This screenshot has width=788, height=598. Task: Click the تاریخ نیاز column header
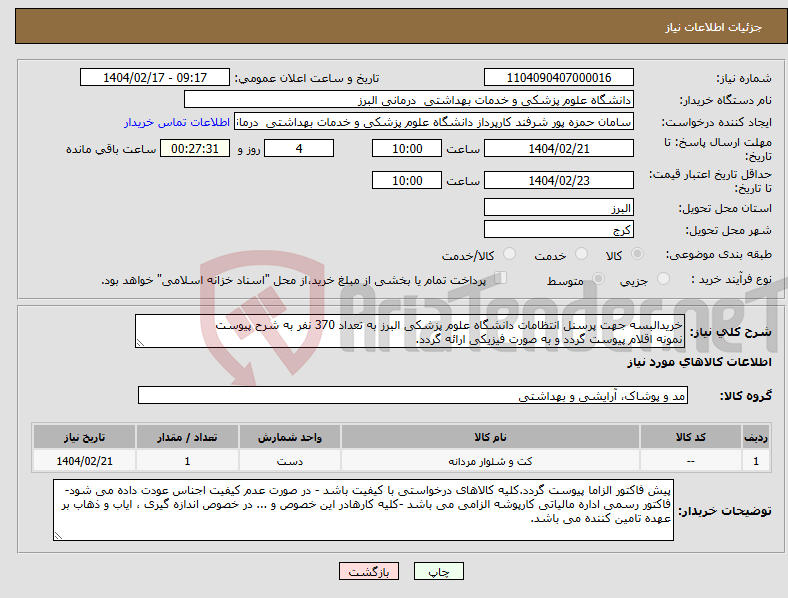click(x=84, y=437)
